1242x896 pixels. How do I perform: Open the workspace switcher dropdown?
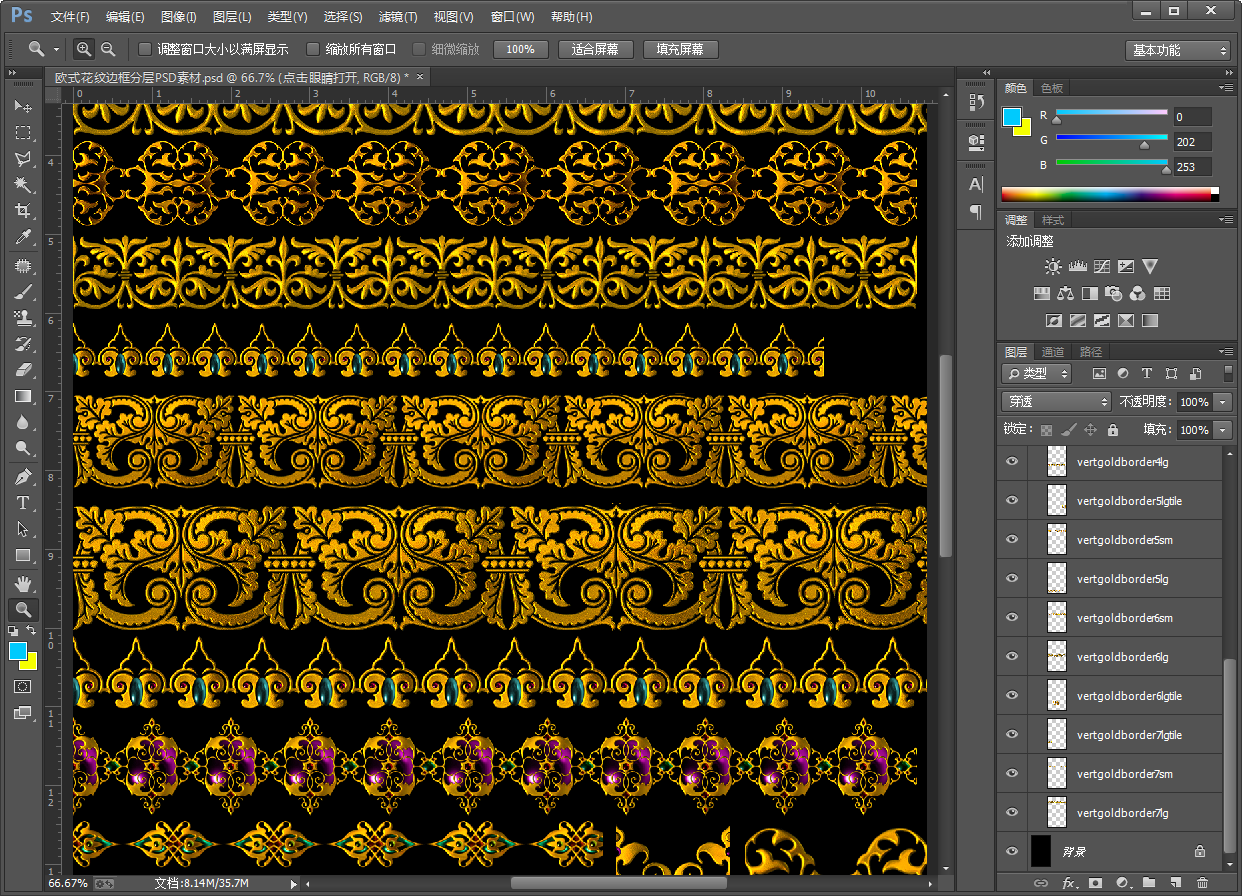point(1177,50)
